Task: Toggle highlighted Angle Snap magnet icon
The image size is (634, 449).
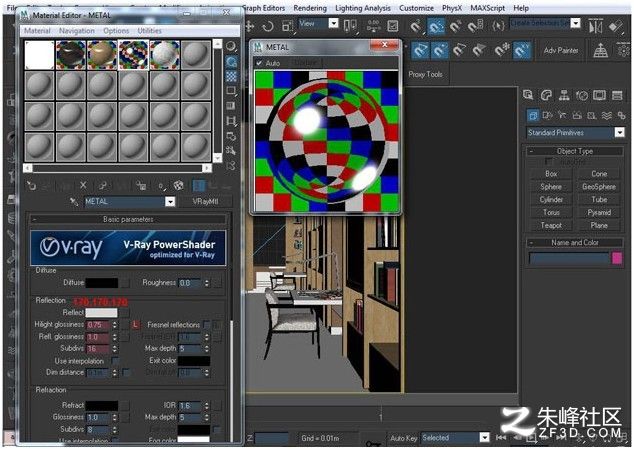Action: 436,26
